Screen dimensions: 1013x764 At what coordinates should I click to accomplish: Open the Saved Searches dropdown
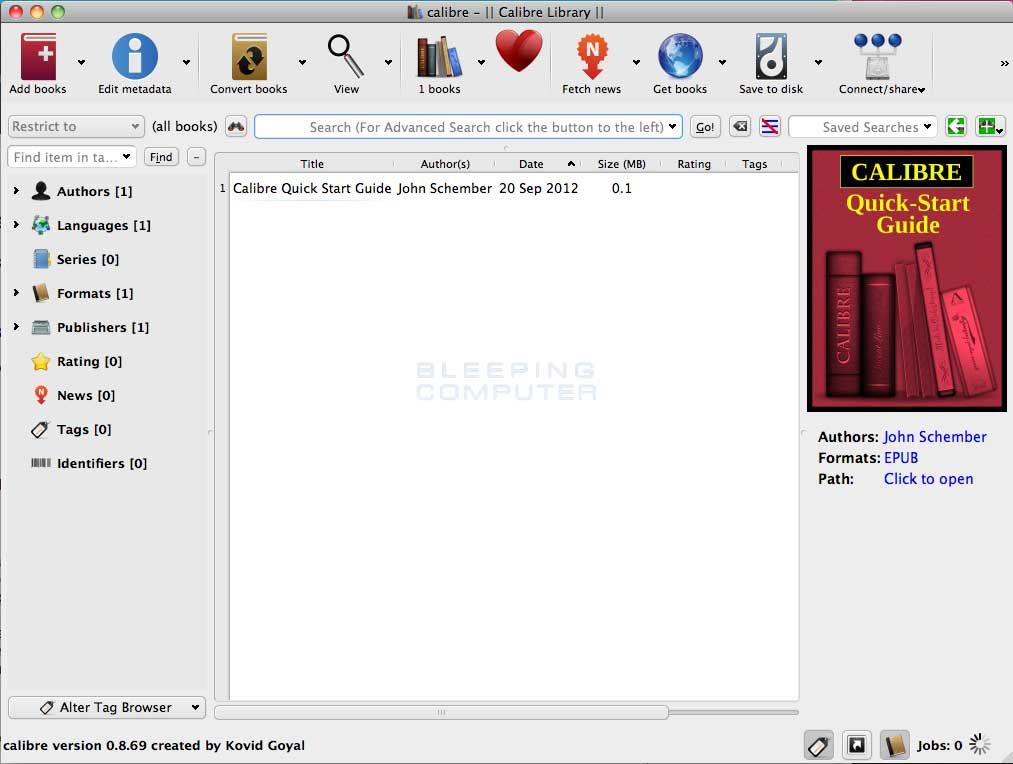862,126
